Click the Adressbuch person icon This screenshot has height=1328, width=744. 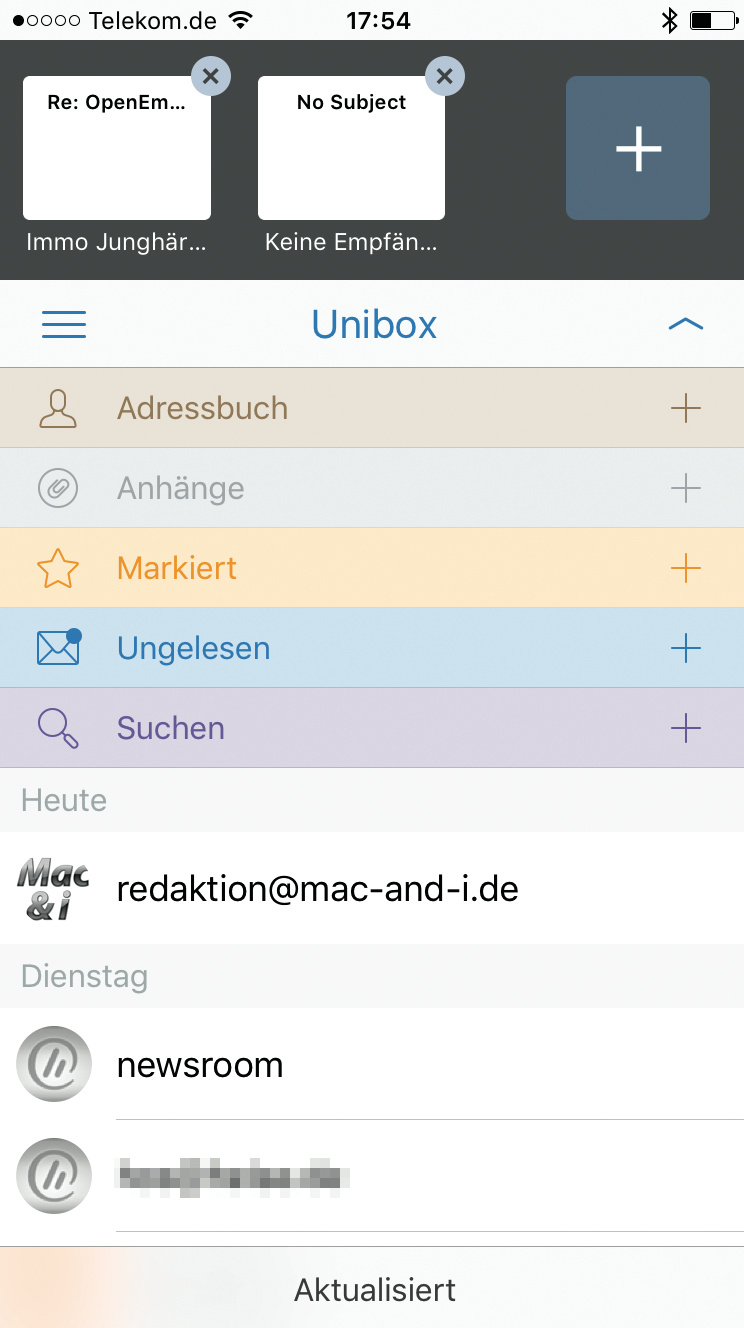58,408
